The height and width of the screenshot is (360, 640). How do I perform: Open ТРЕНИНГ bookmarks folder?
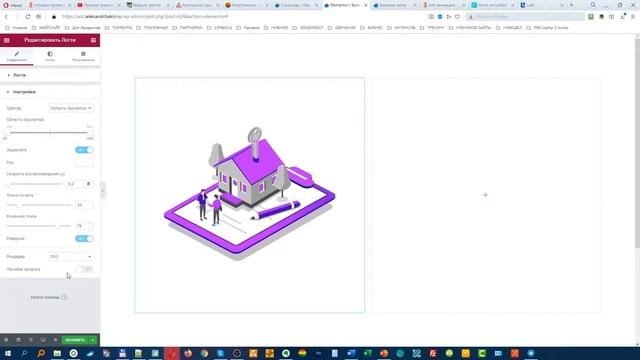[432, 28]
